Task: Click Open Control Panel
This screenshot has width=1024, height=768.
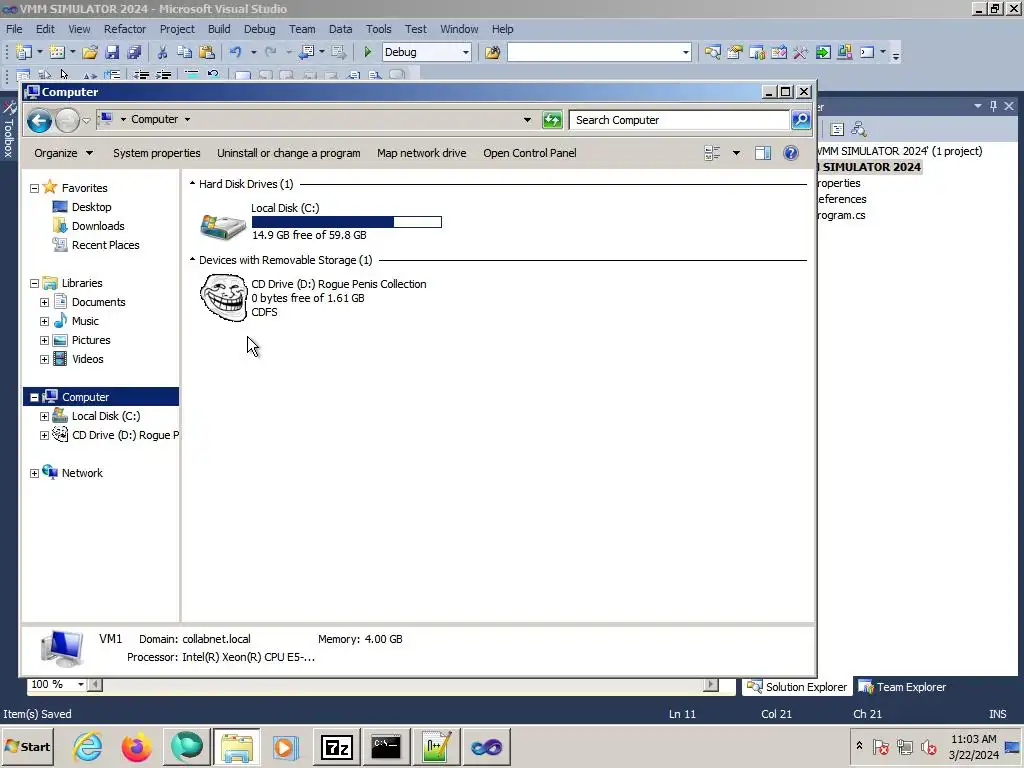Action: [x=530, y=153]
